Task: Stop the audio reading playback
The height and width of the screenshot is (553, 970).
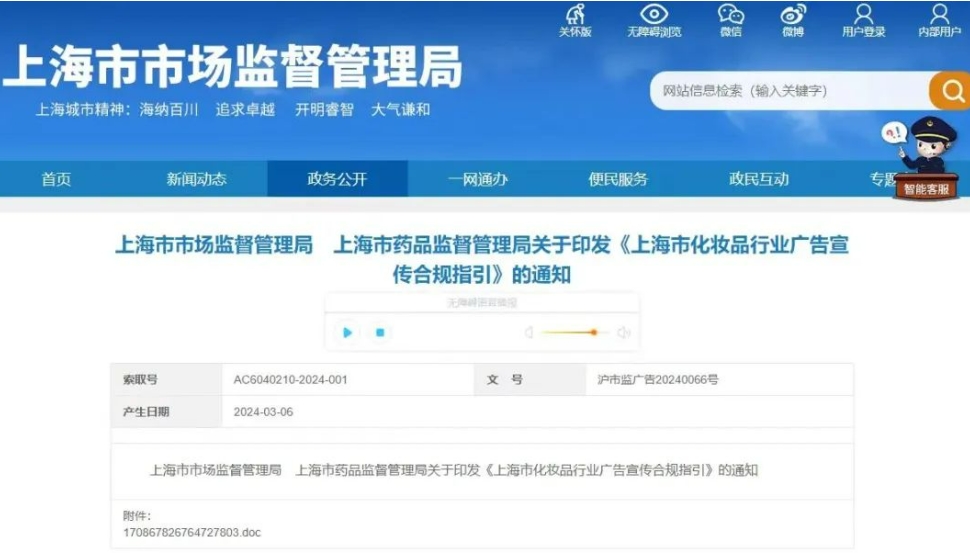Action: tap(380, 332)
